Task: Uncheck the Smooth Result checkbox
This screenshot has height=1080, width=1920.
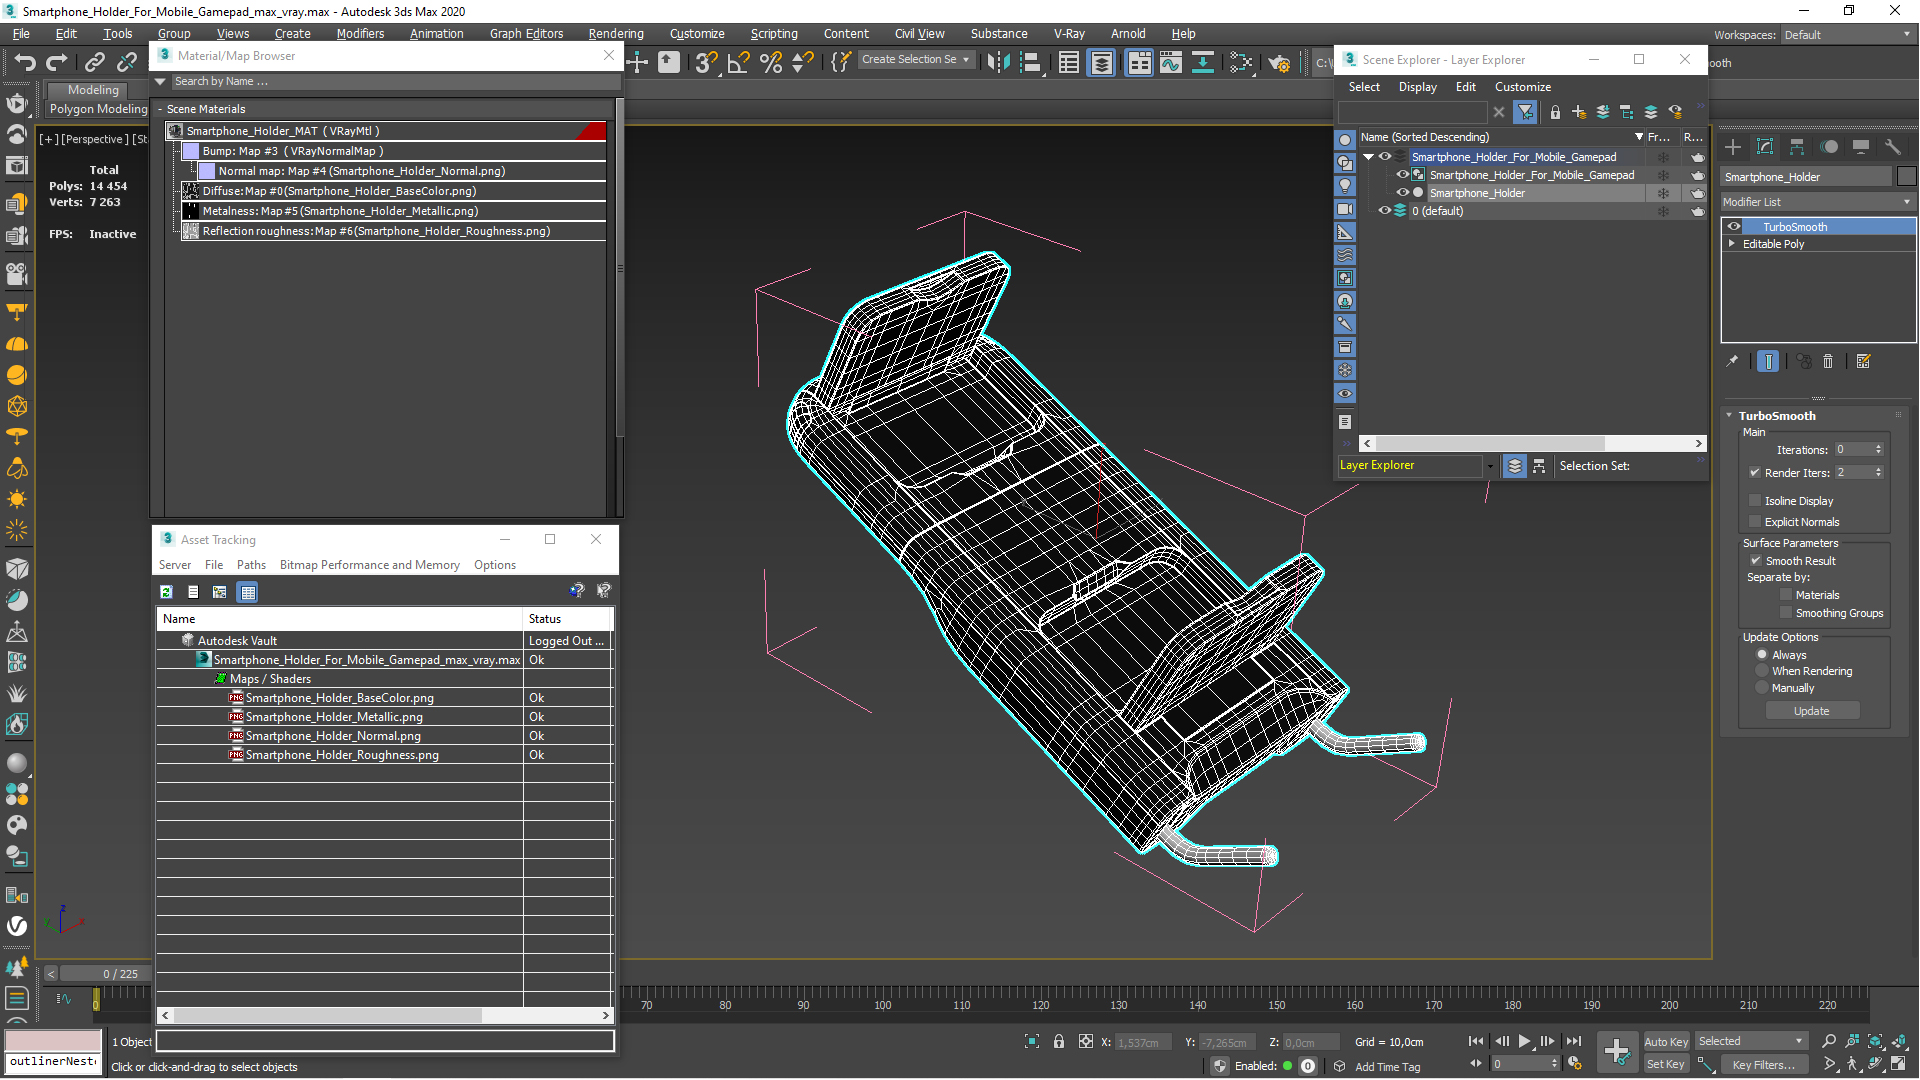Action: pos(1755,561)
